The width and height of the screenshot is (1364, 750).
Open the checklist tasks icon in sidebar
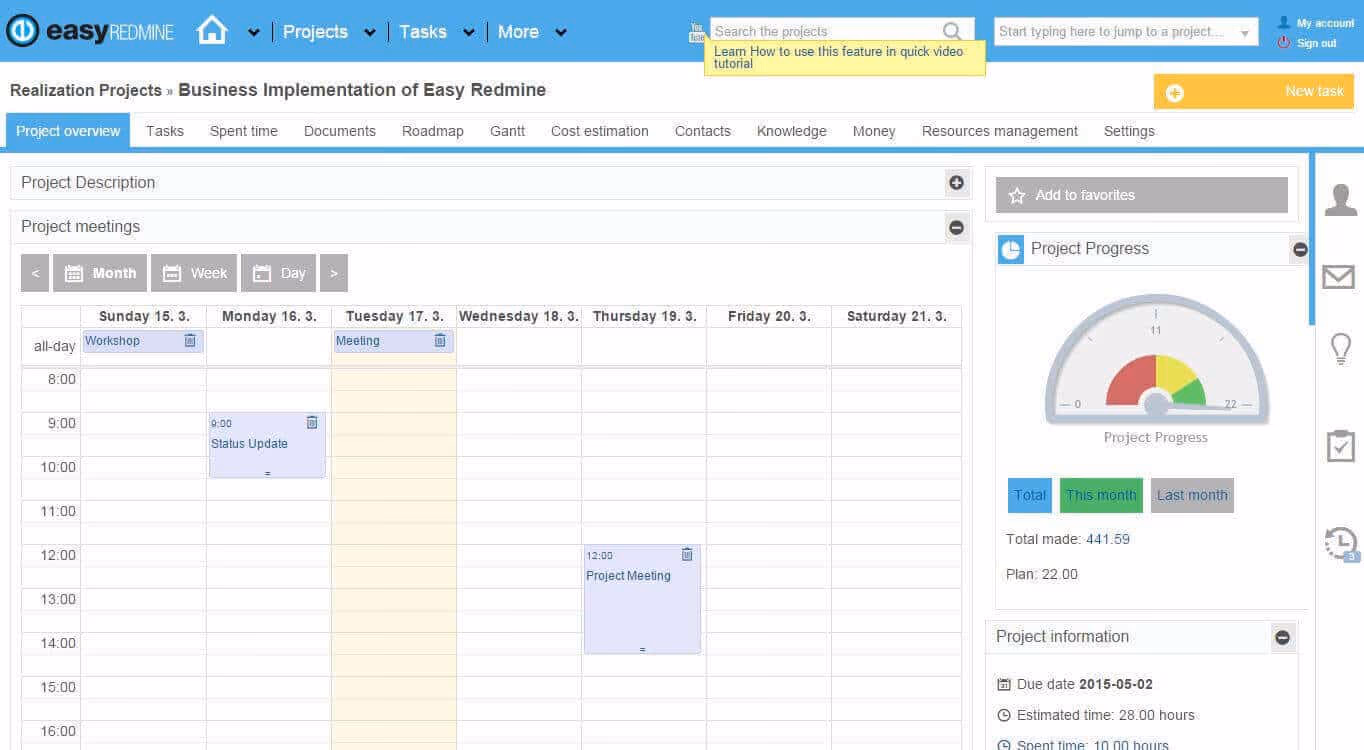[1340, 444]
